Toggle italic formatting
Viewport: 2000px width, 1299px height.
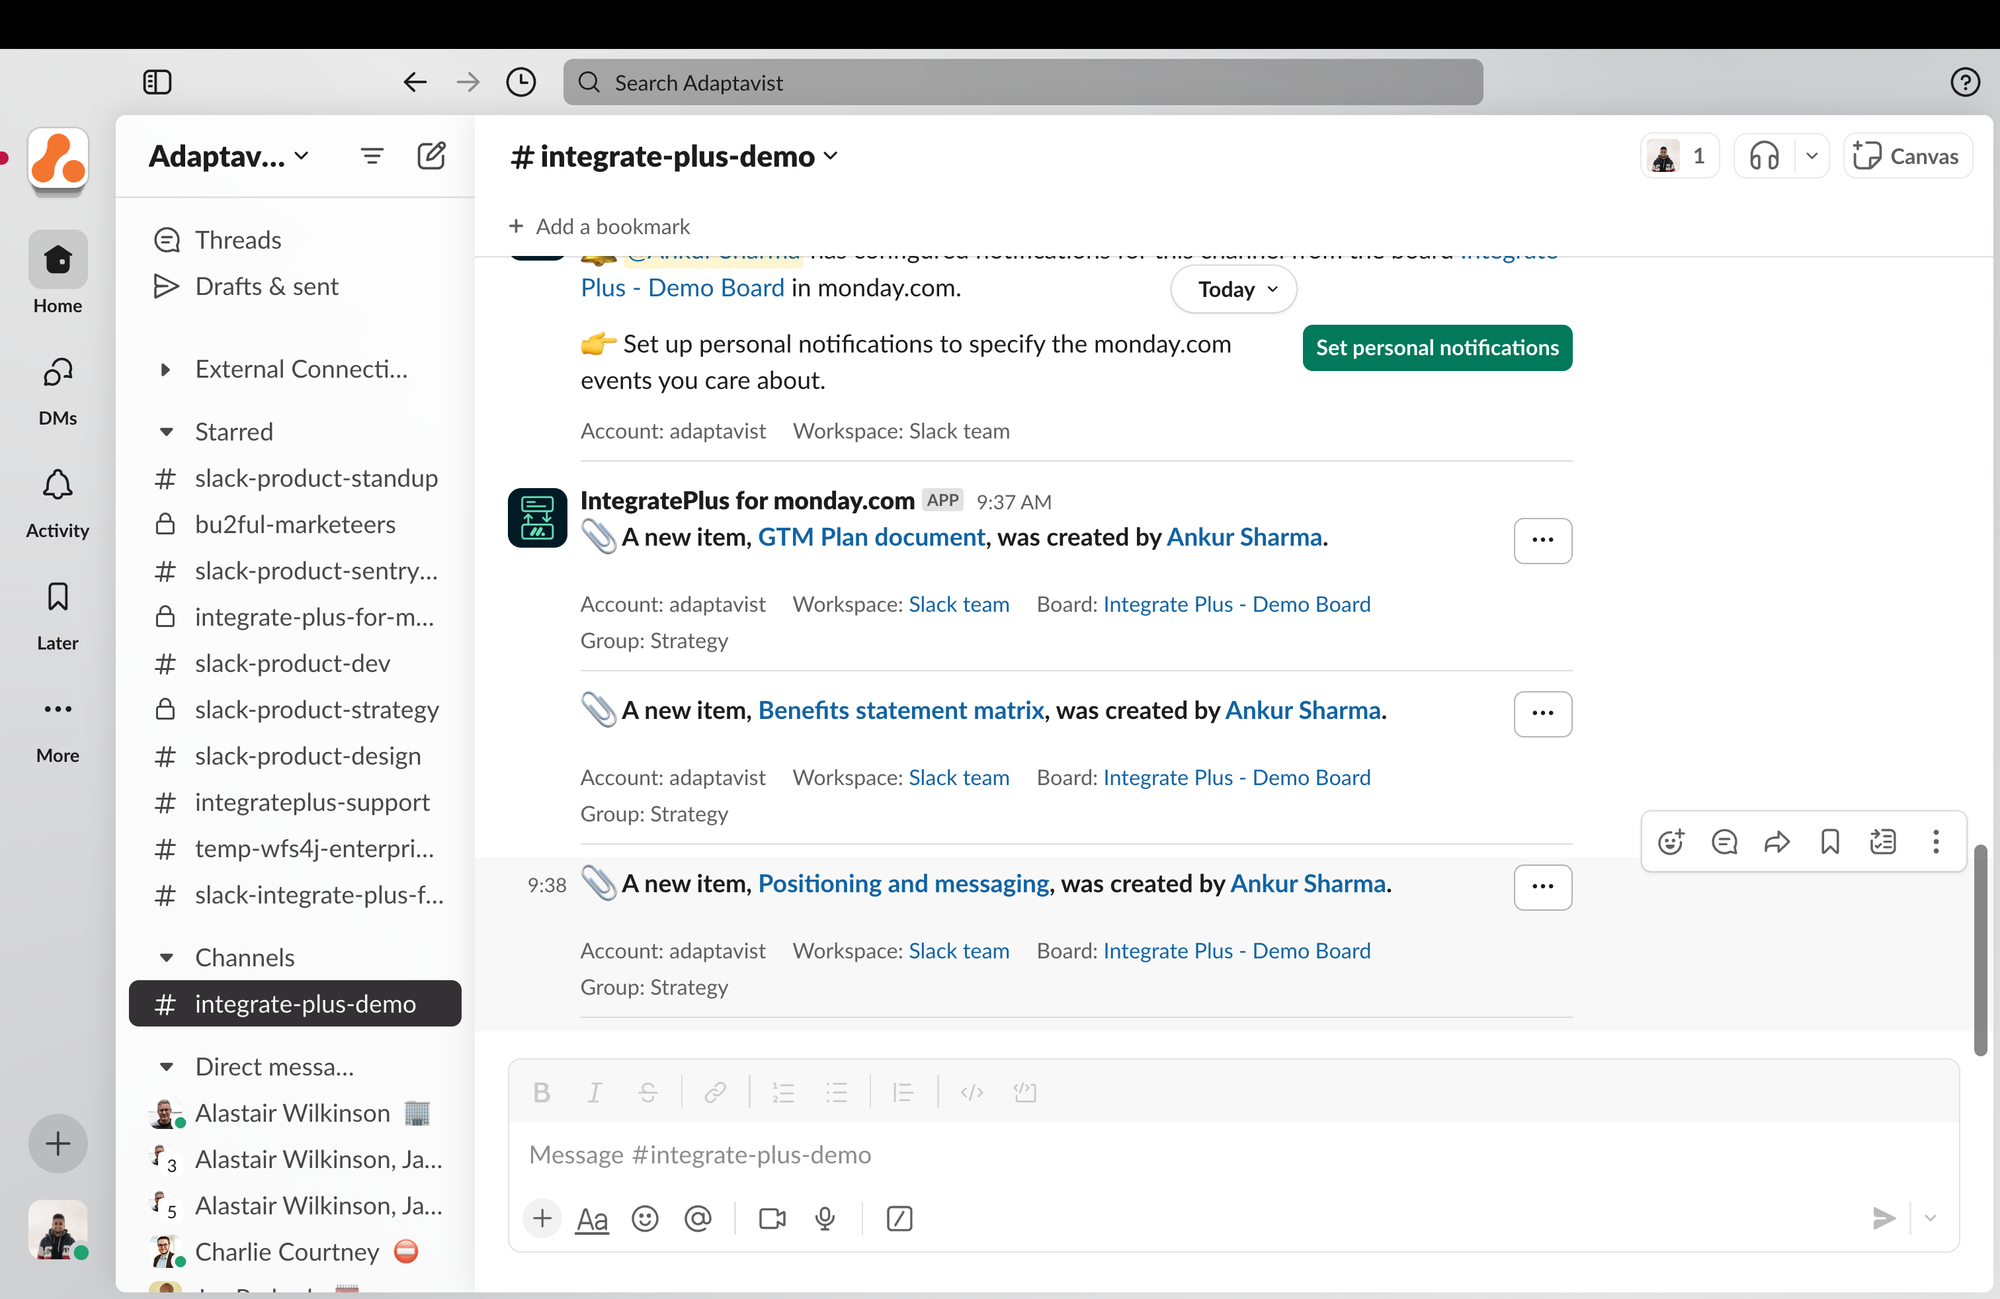click(594, 1093)
